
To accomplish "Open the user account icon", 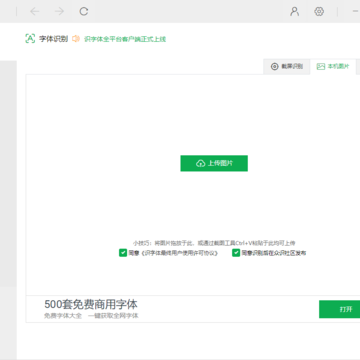I will [294, 12].
